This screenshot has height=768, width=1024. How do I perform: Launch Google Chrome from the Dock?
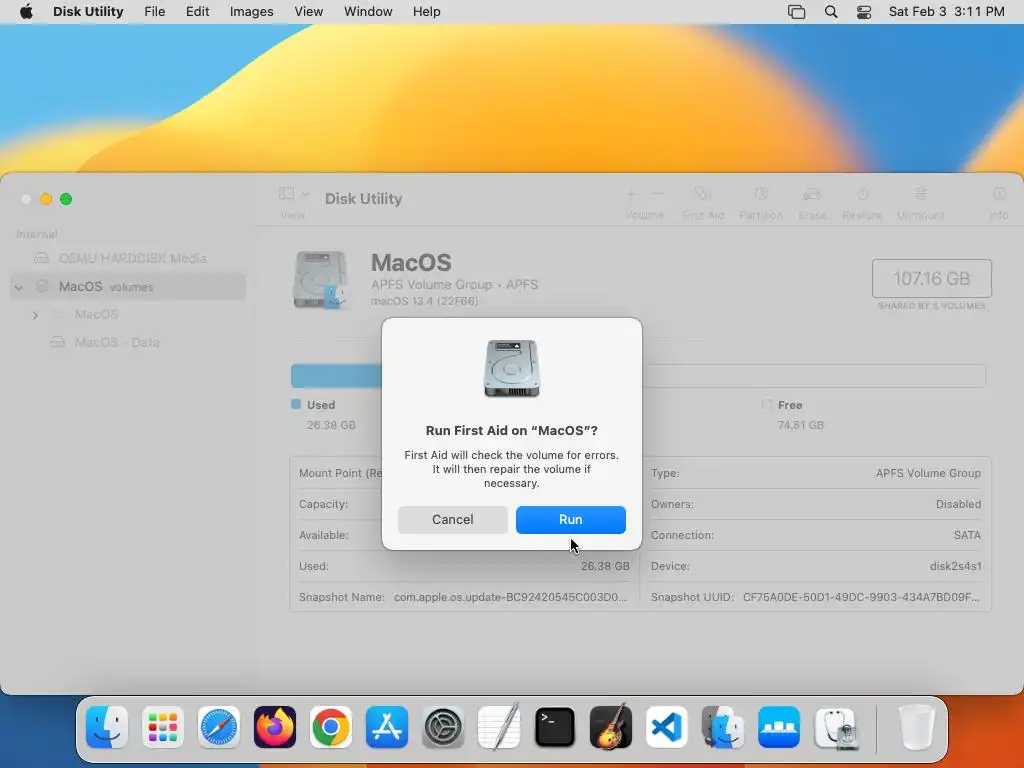331,727
